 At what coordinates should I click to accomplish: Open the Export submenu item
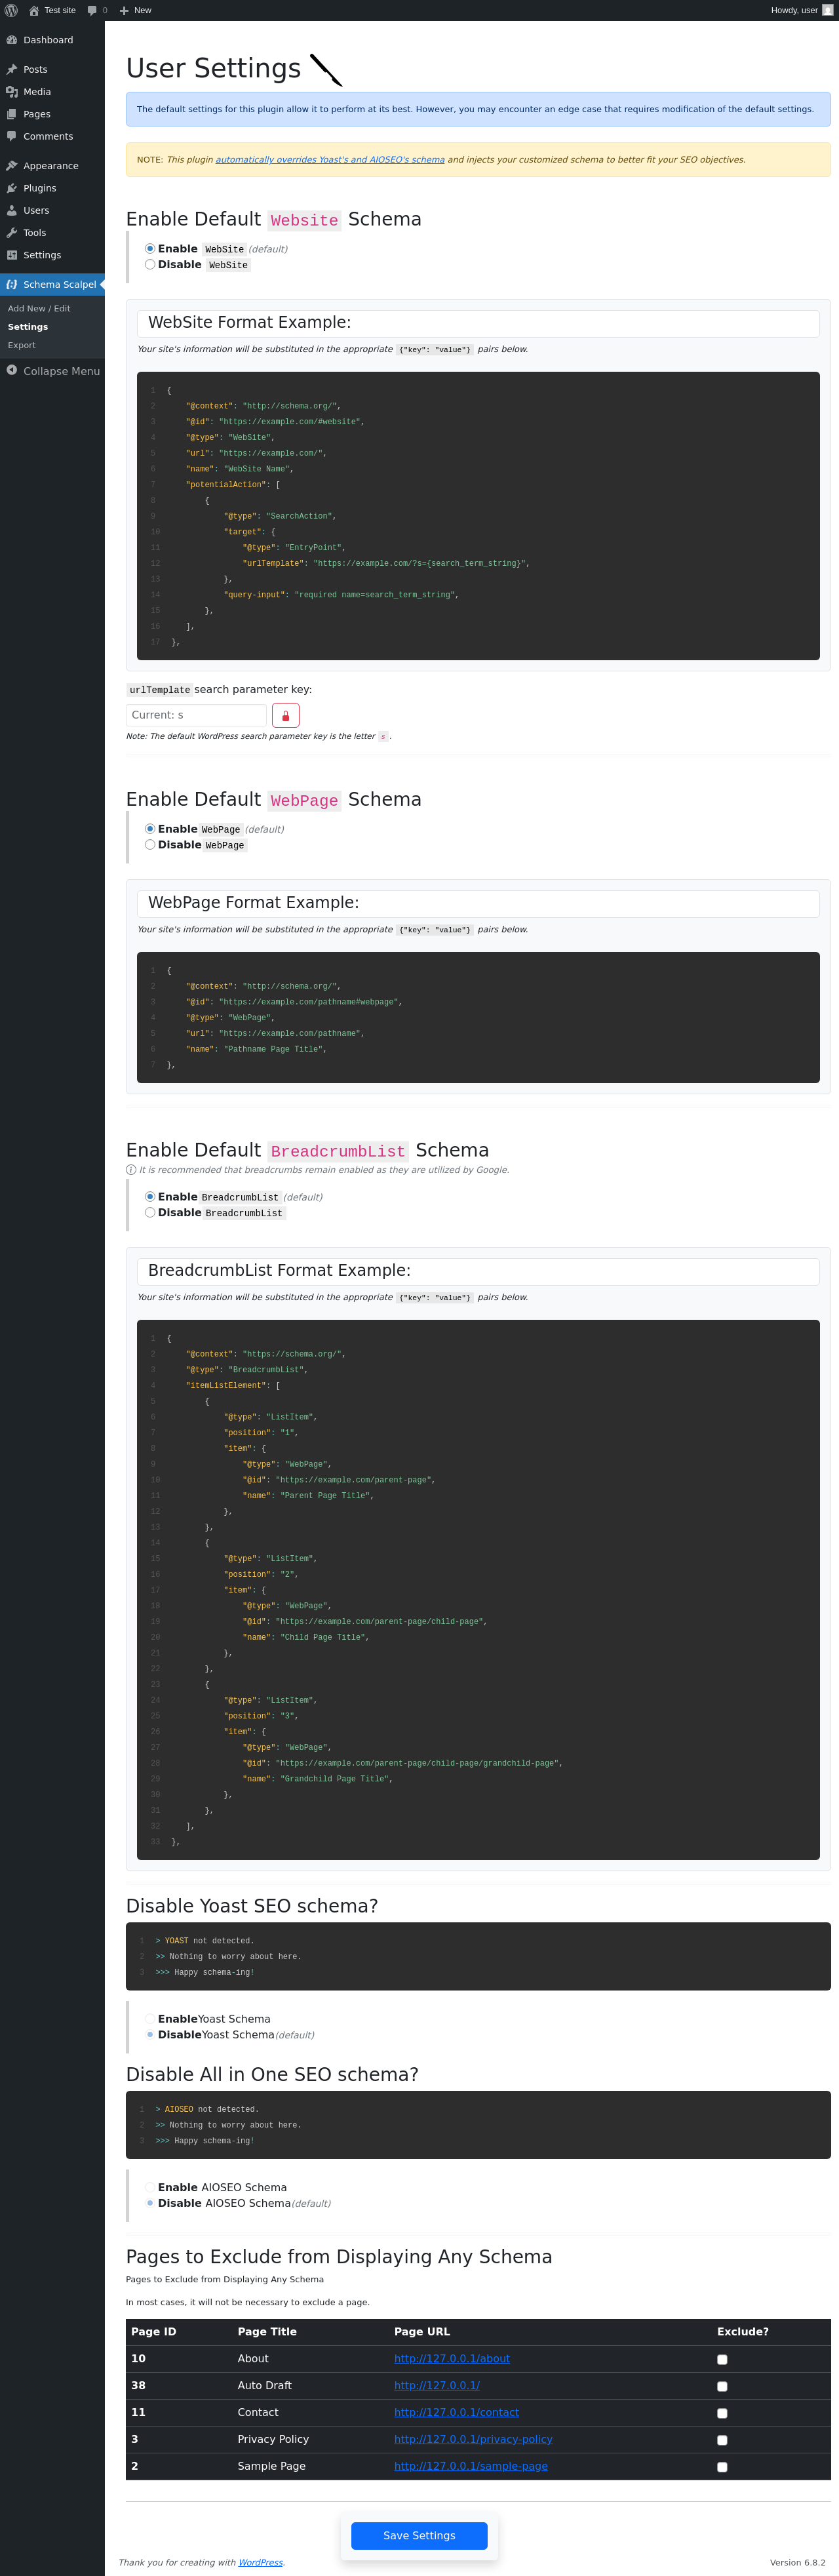22,345
